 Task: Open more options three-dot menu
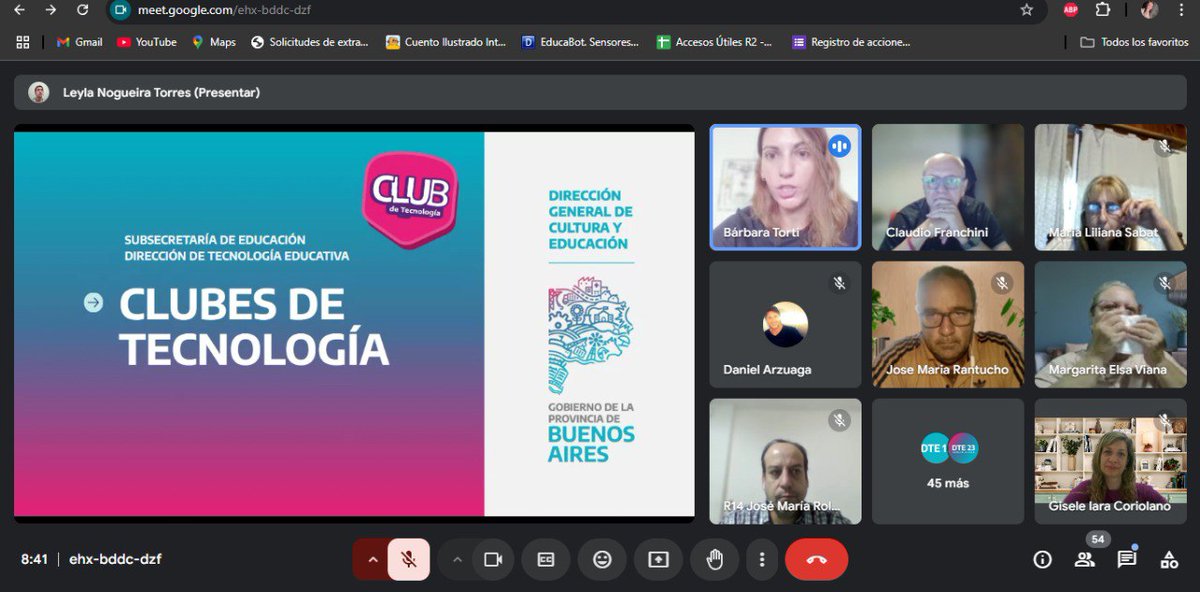pos(762,559)
